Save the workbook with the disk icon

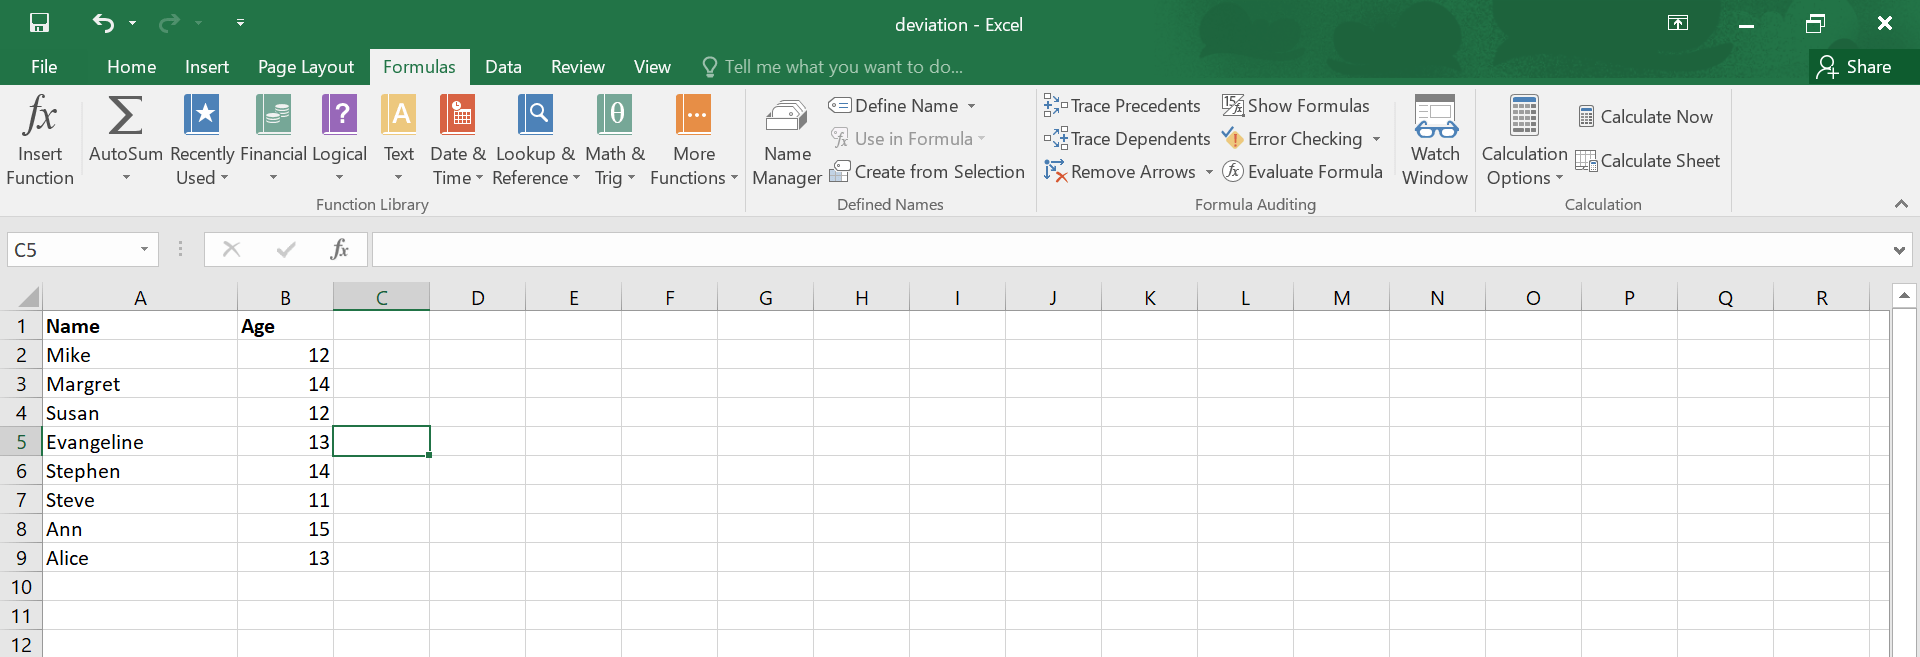tap(39, 23)
